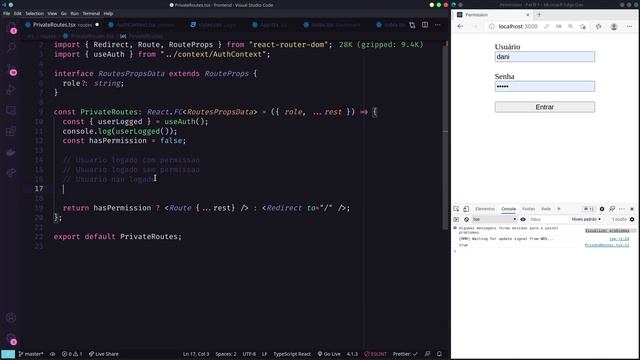Screen dimensions: 640x360
Task: Open DevTools feedback icon
Action: coord(612,209)
